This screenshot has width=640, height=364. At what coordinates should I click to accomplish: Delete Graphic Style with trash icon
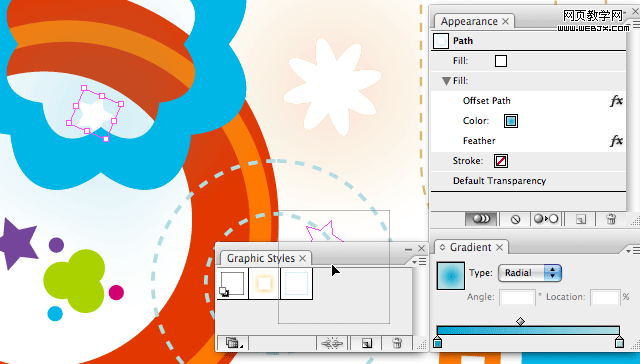click(397, 343)
